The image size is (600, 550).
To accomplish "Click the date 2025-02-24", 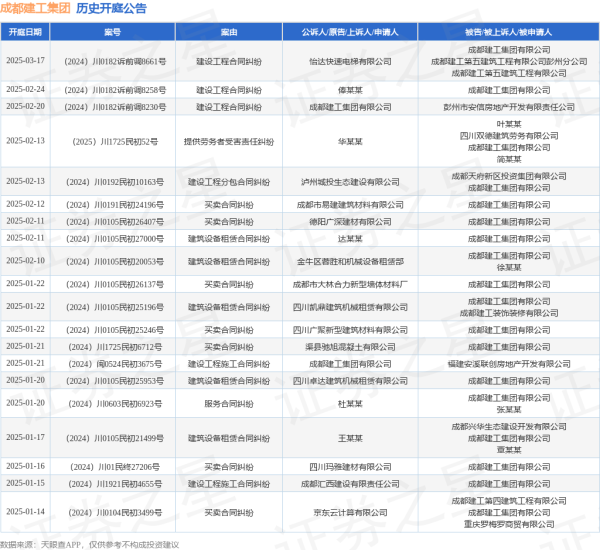I will coord(25,89).
